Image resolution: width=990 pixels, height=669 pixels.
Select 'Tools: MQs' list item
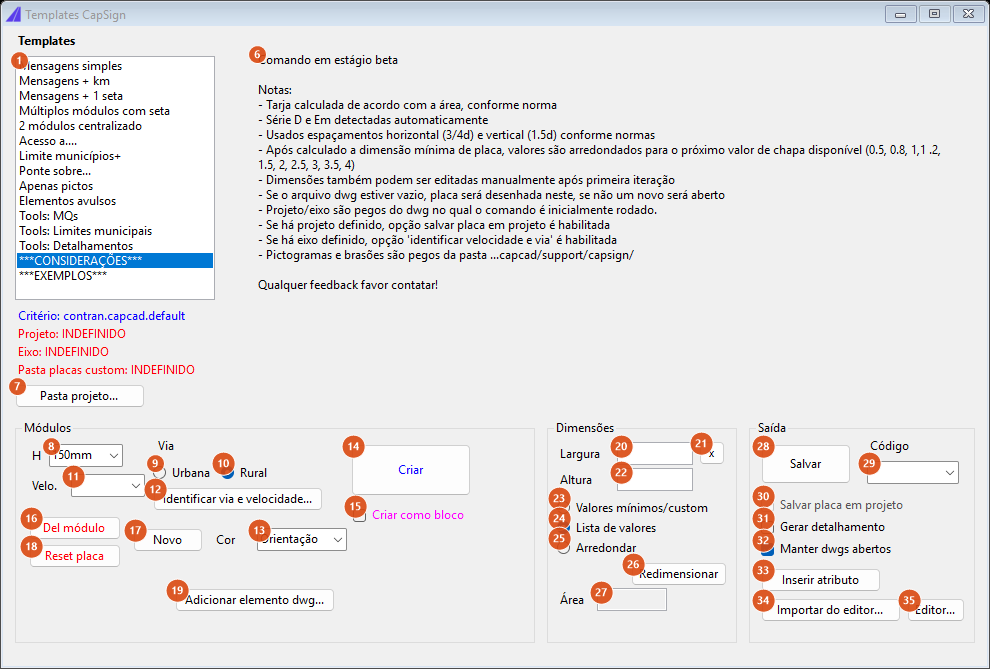[115, 216]
